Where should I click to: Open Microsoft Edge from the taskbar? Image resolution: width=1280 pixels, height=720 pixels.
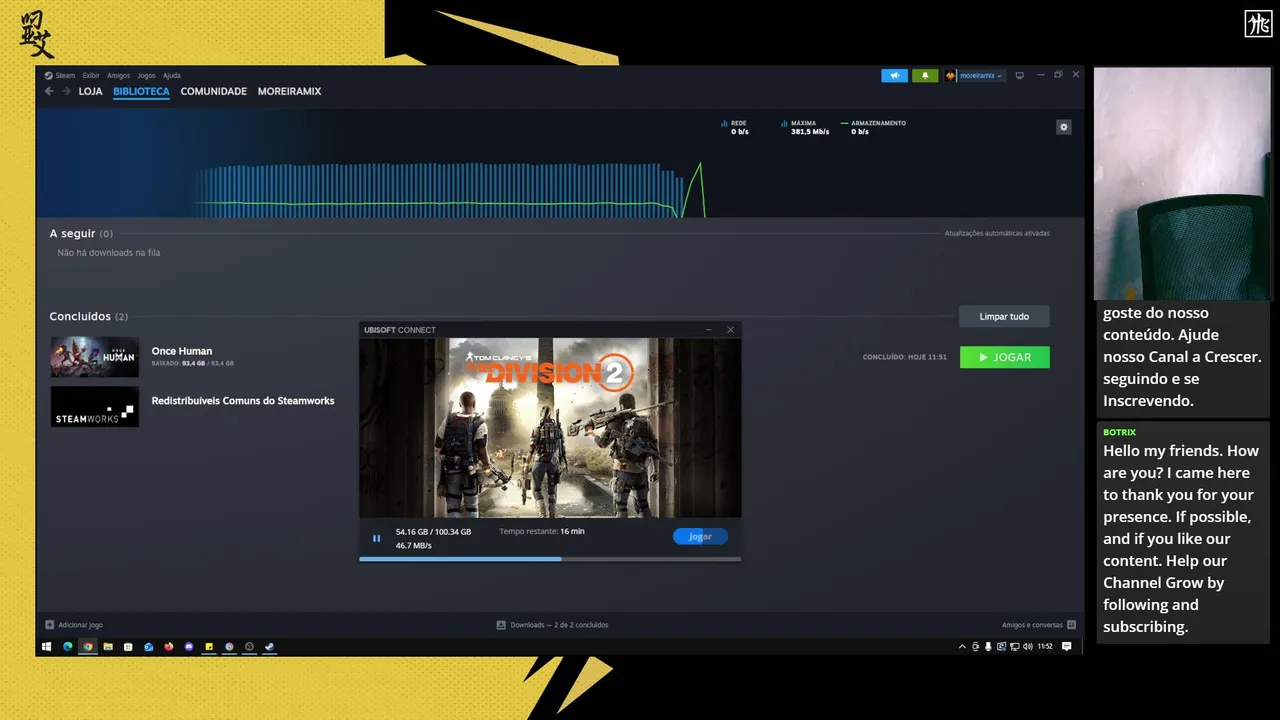pos(68,647)
